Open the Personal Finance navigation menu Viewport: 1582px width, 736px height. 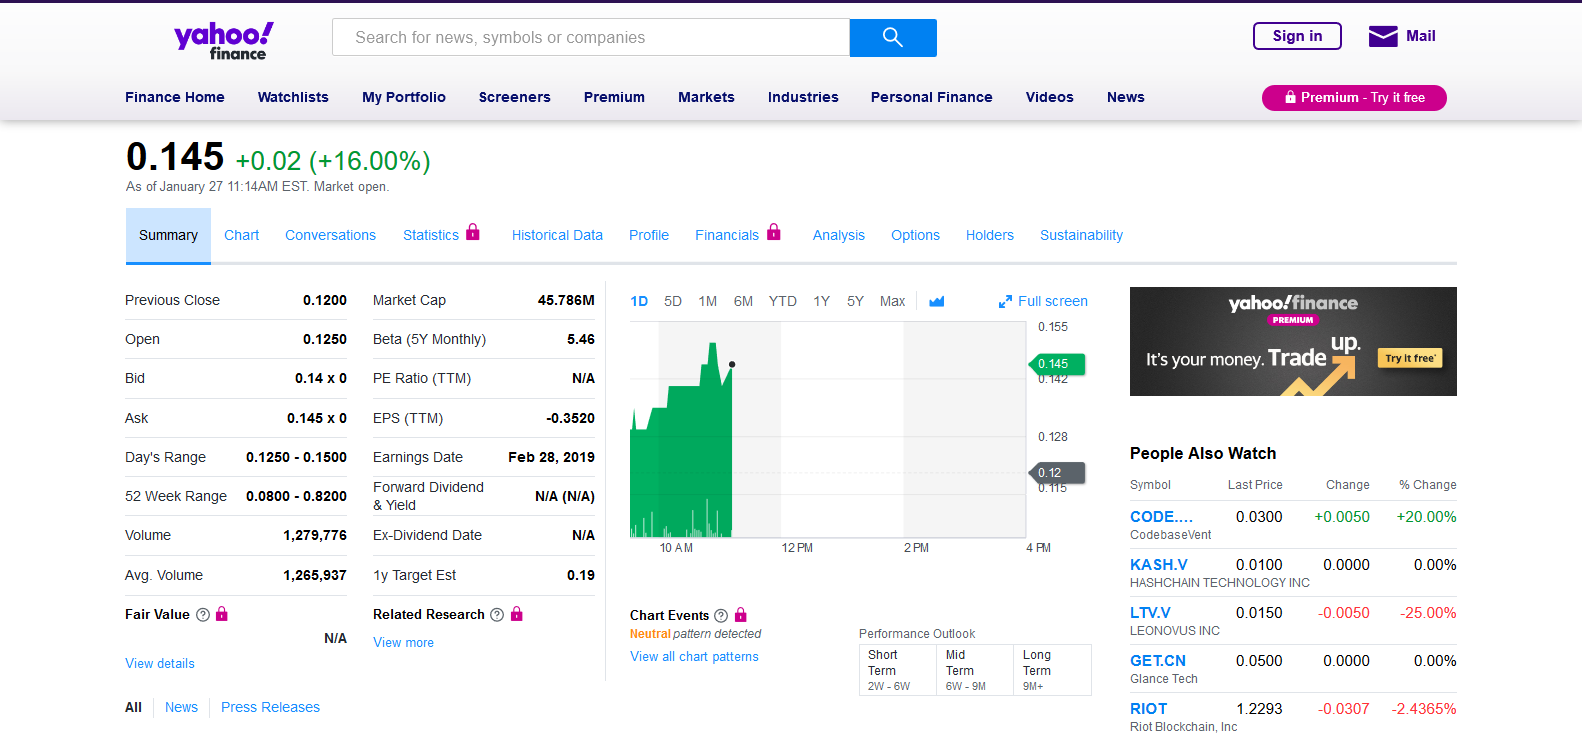[x=931, y=97]
